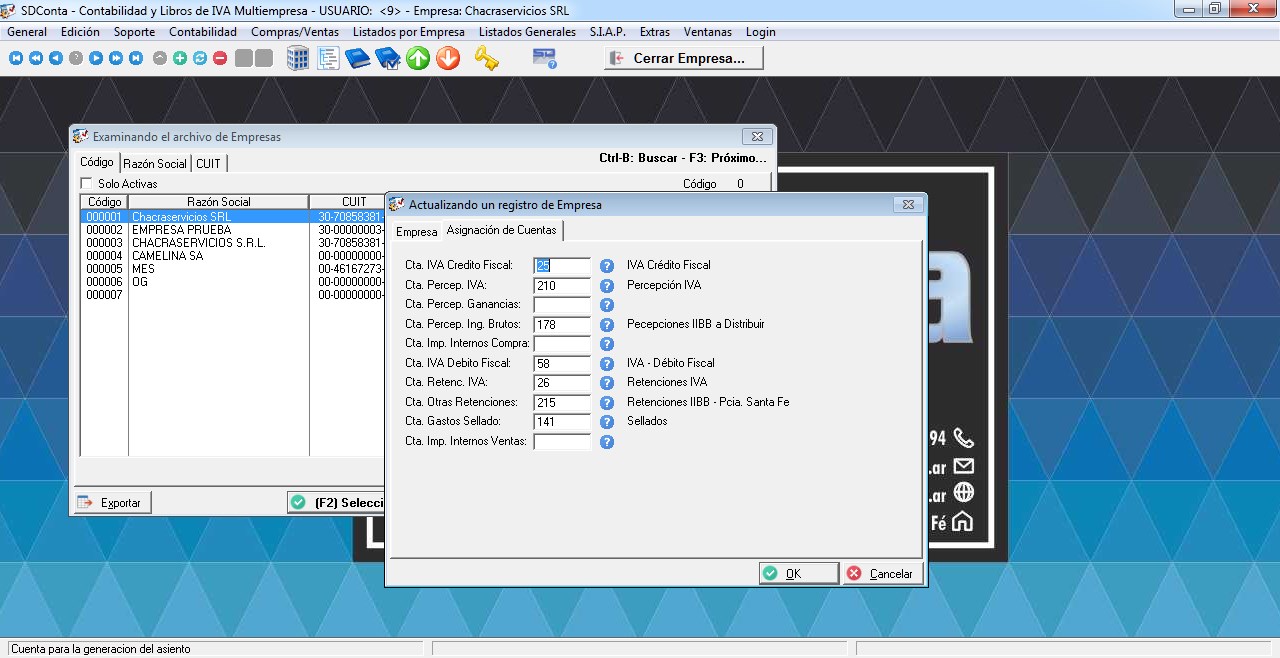Click the SD help icon in toolbar
The height and width of the screenshot is (658, 1280).
tap(544, 59)
